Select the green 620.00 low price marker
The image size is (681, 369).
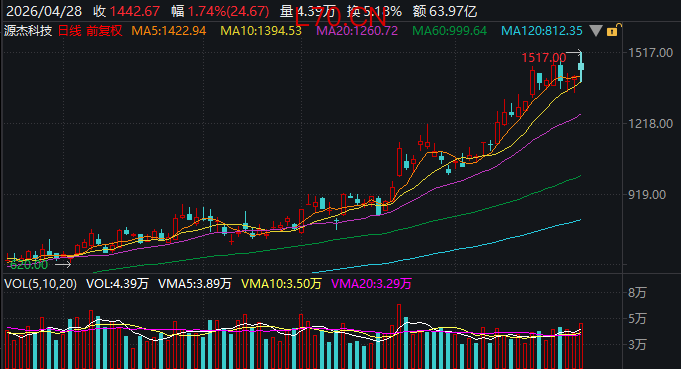(x=29, y=264)
